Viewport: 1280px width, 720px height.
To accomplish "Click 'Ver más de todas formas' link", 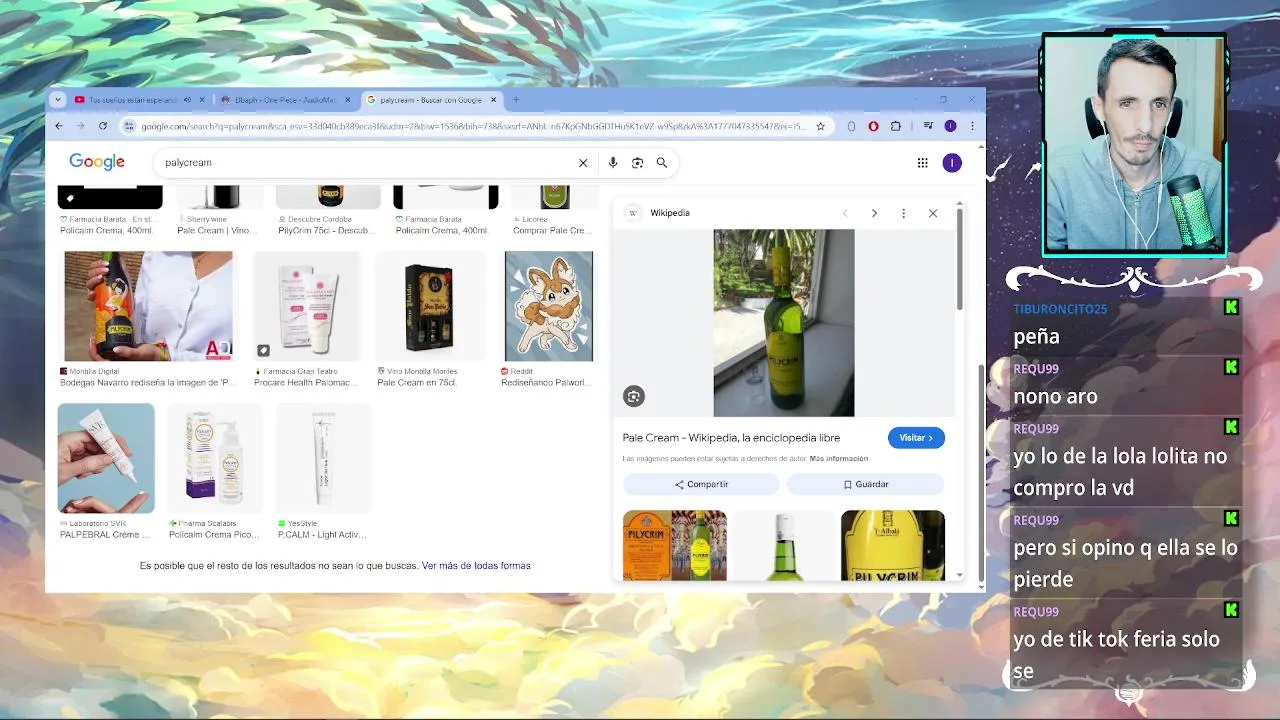I will pyautogui.click(x=476, y=566).
